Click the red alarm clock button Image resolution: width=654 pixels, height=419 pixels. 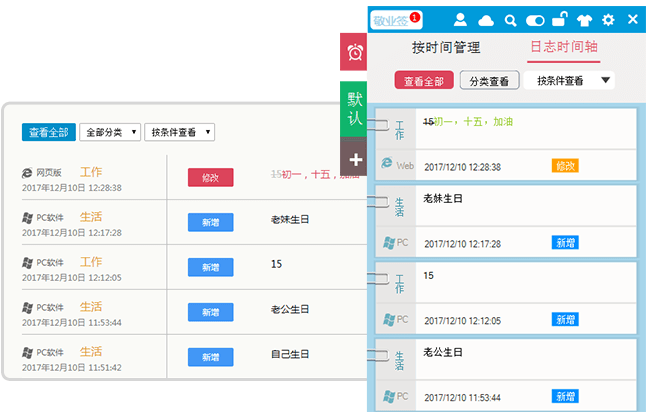tap(354, 51)
